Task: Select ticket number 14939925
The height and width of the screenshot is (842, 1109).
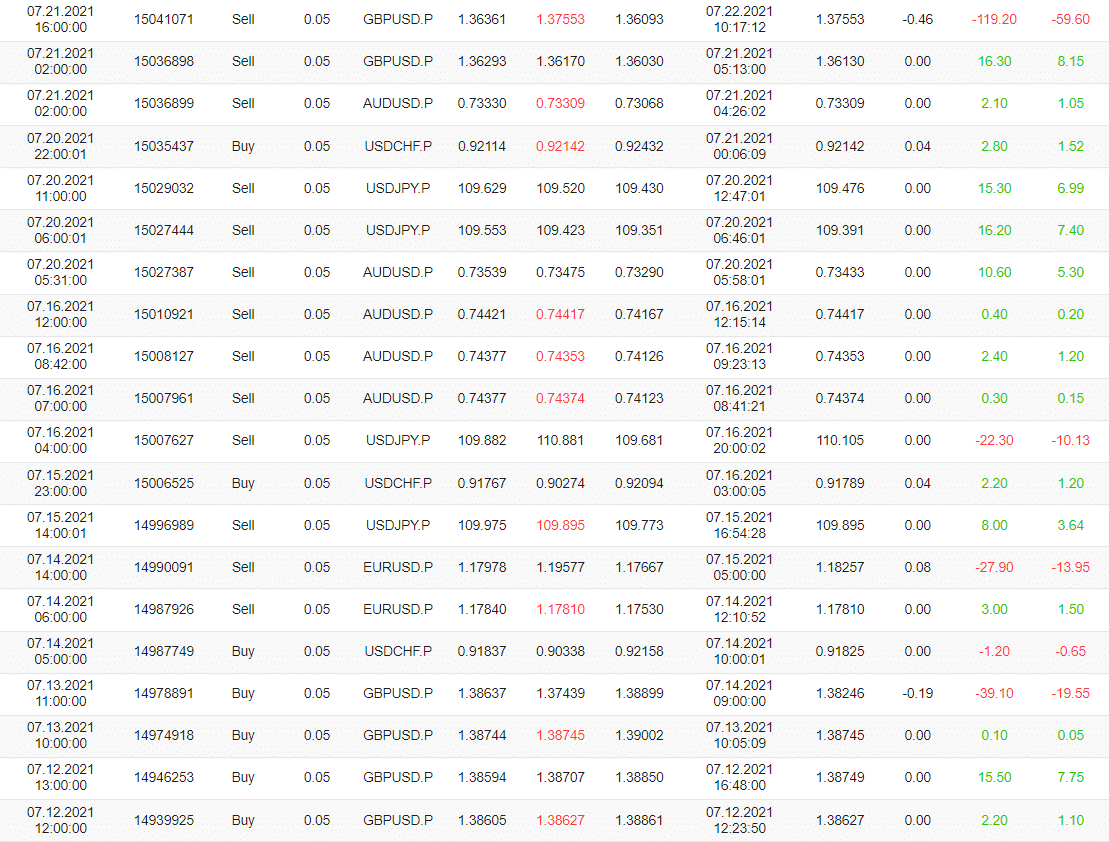Action: (x=163, y=820)
